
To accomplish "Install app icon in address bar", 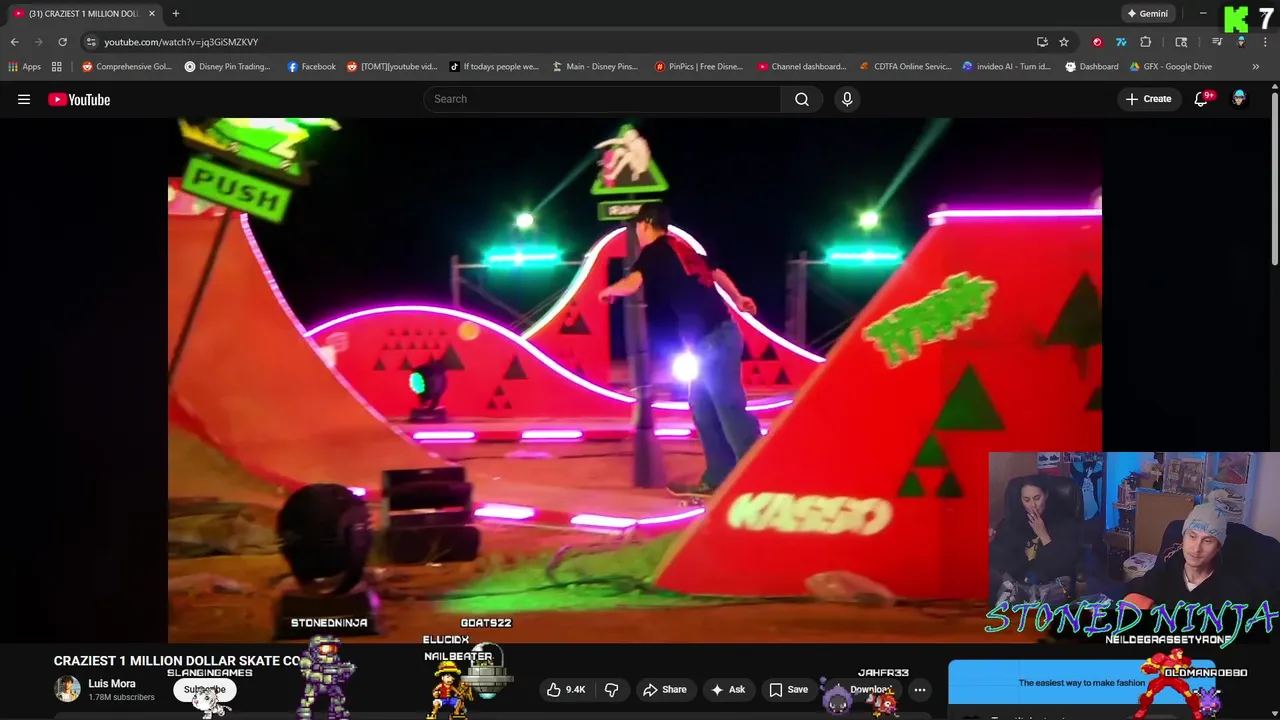I will 1042,42.
